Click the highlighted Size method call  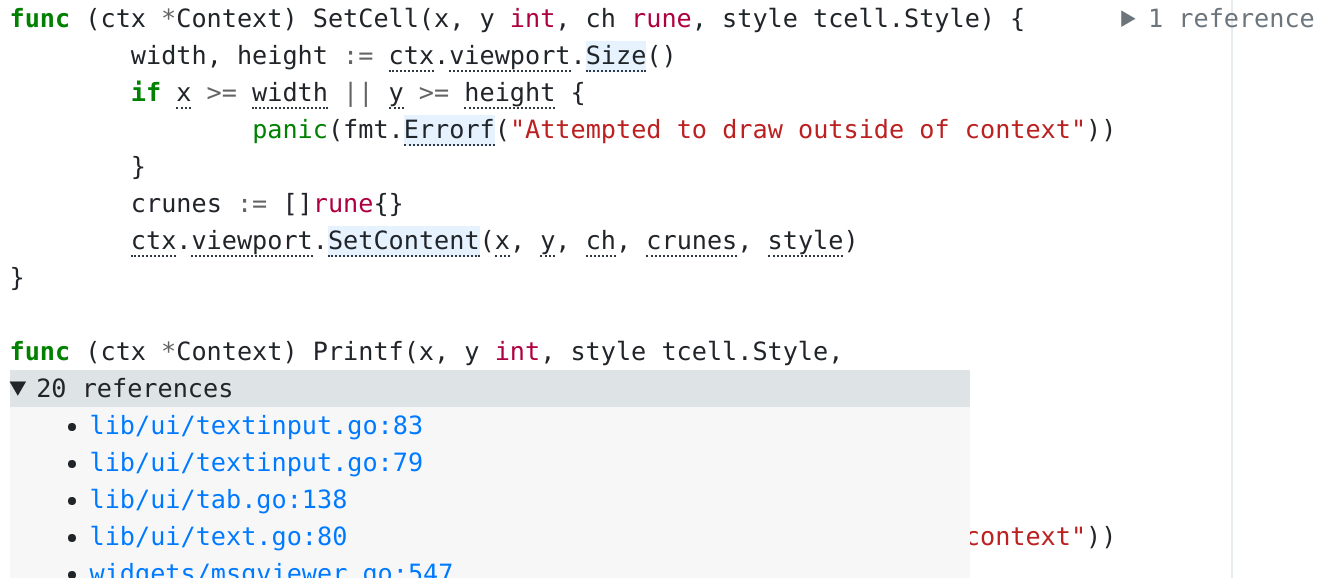coord(616,56)
